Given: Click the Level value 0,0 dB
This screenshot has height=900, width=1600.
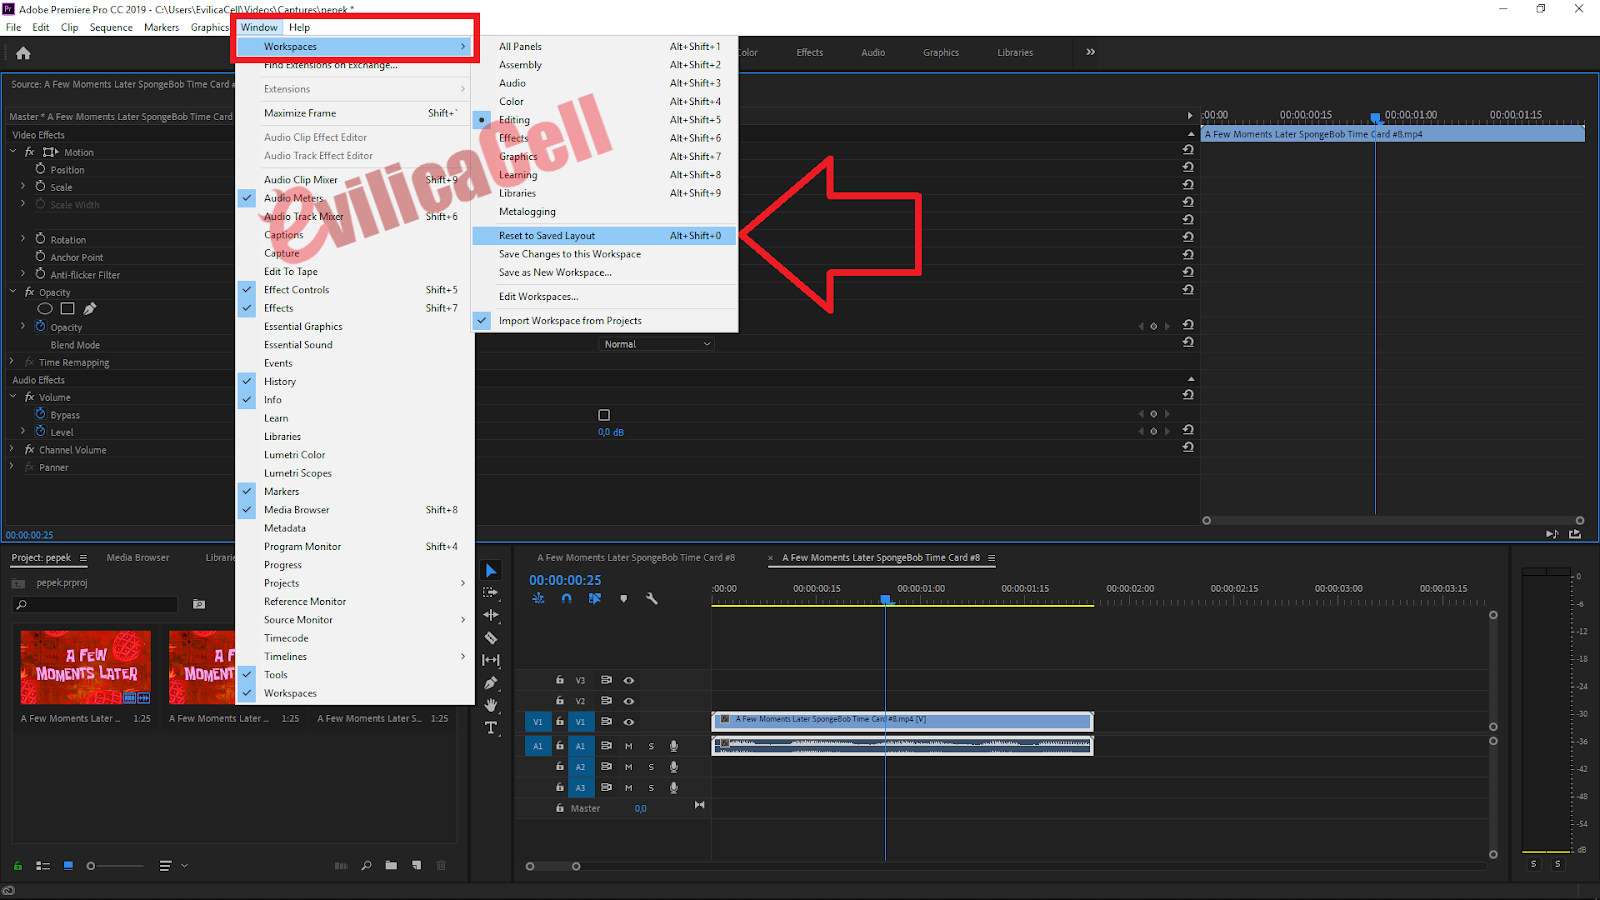Looking at the screenshot, I should click(x=611, y=432).
